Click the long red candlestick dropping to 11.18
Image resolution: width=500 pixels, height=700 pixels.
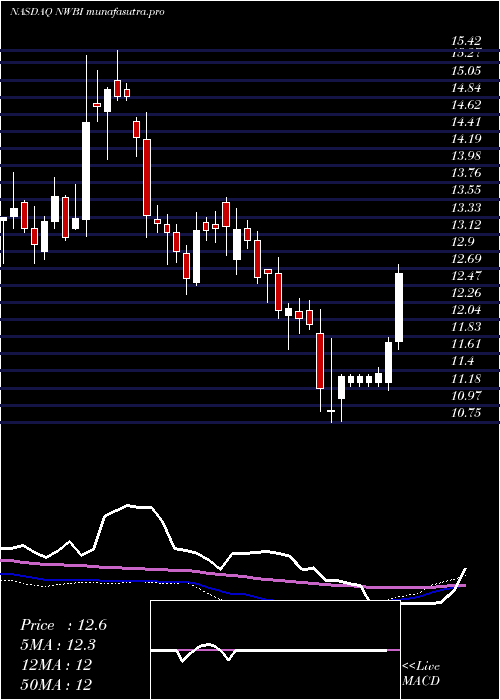(x=320, y=361)
